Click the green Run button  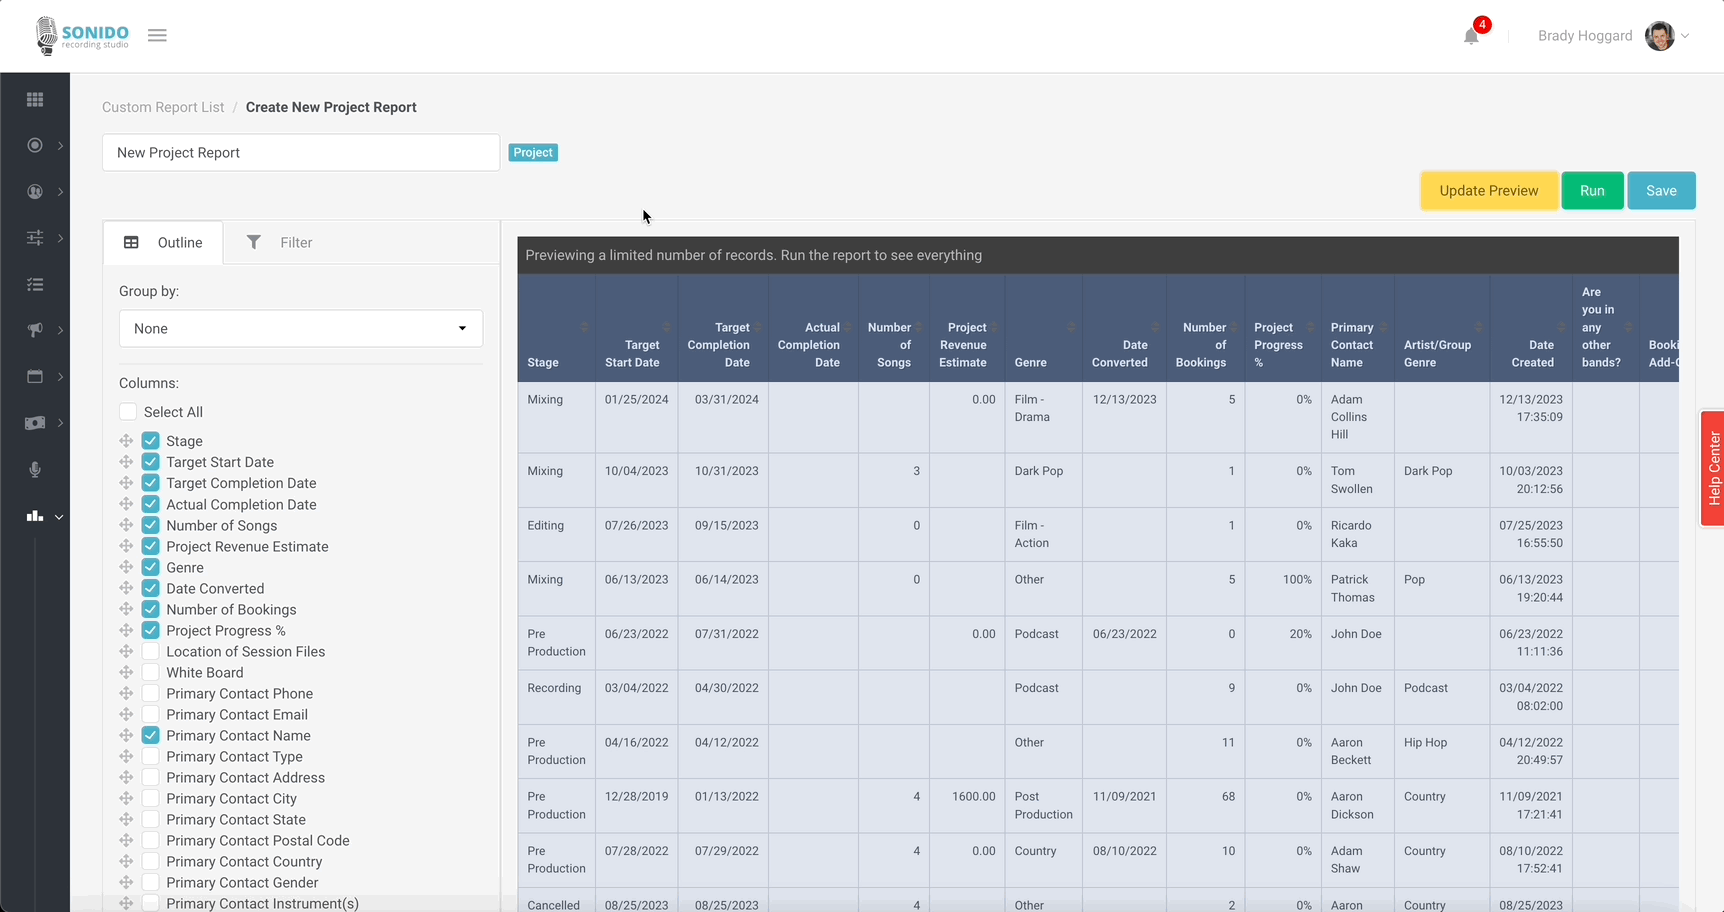click(1592, 191)
